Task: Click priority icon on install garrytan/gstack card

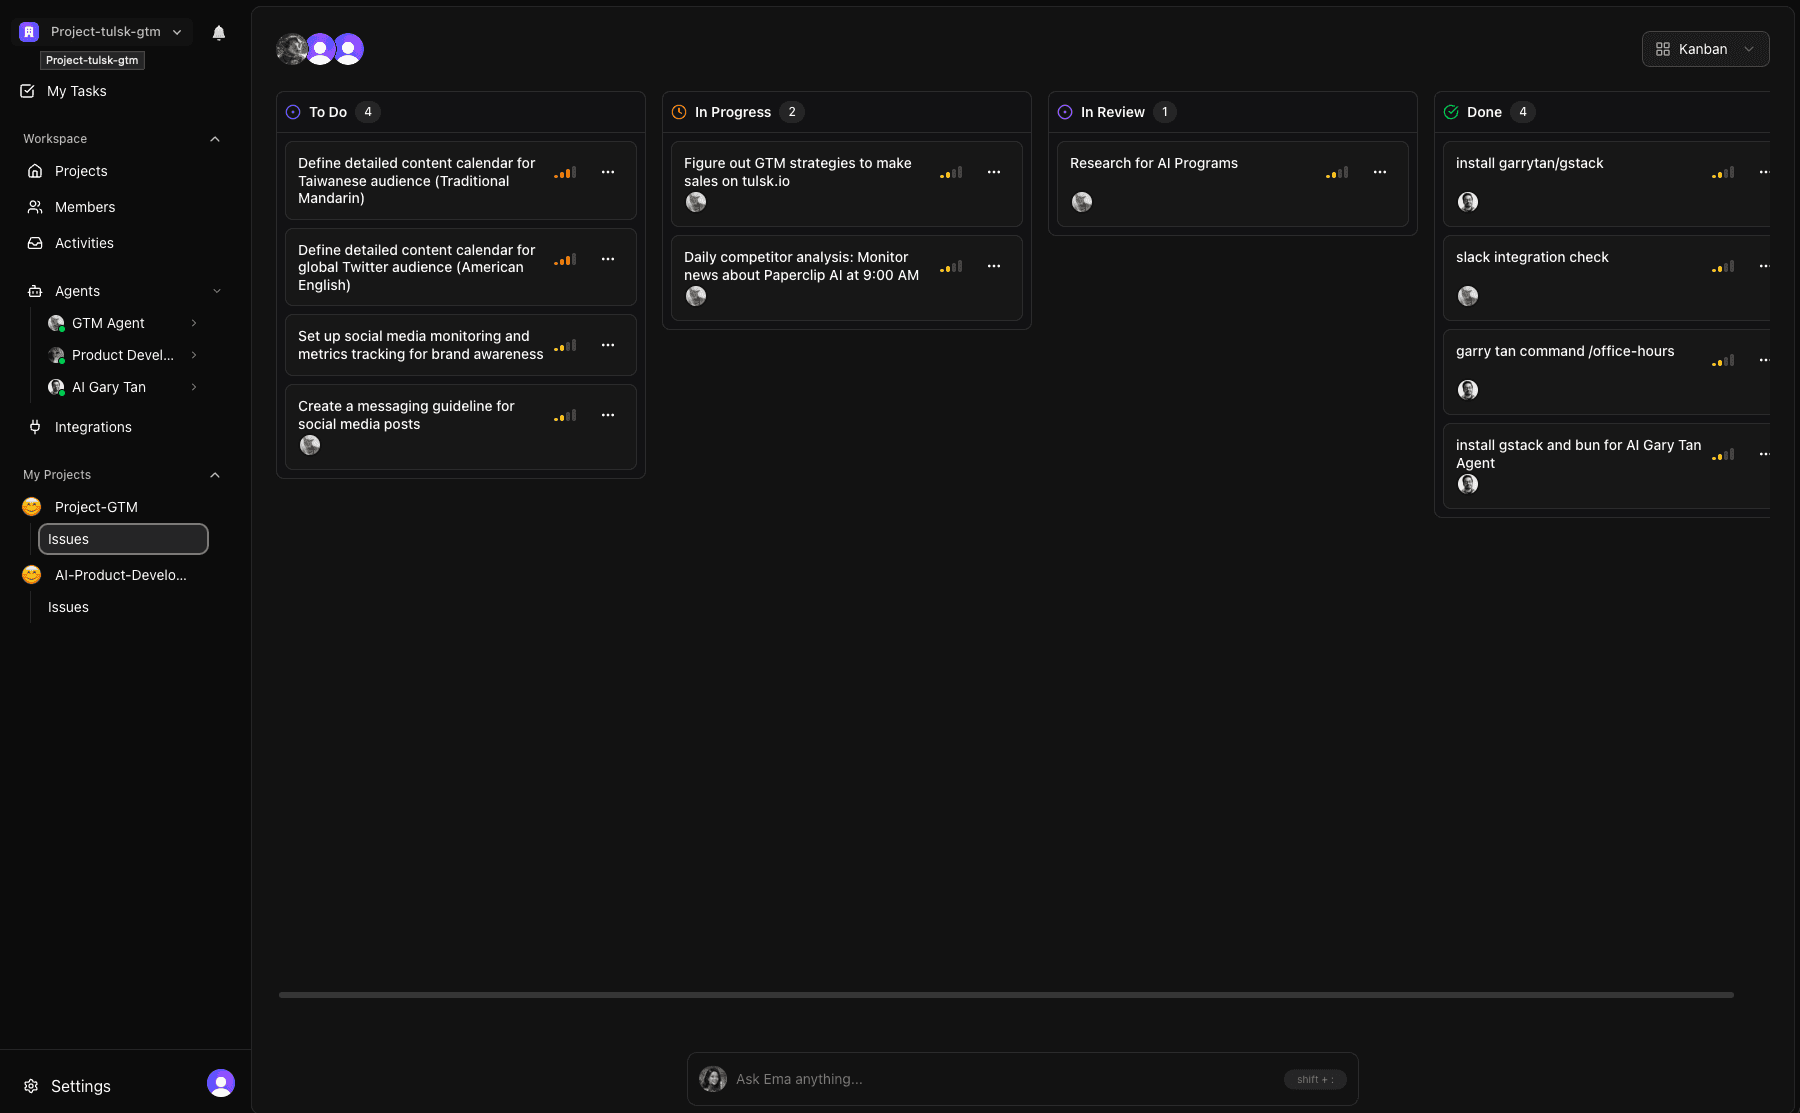Action: click(x=1722, y=173)
